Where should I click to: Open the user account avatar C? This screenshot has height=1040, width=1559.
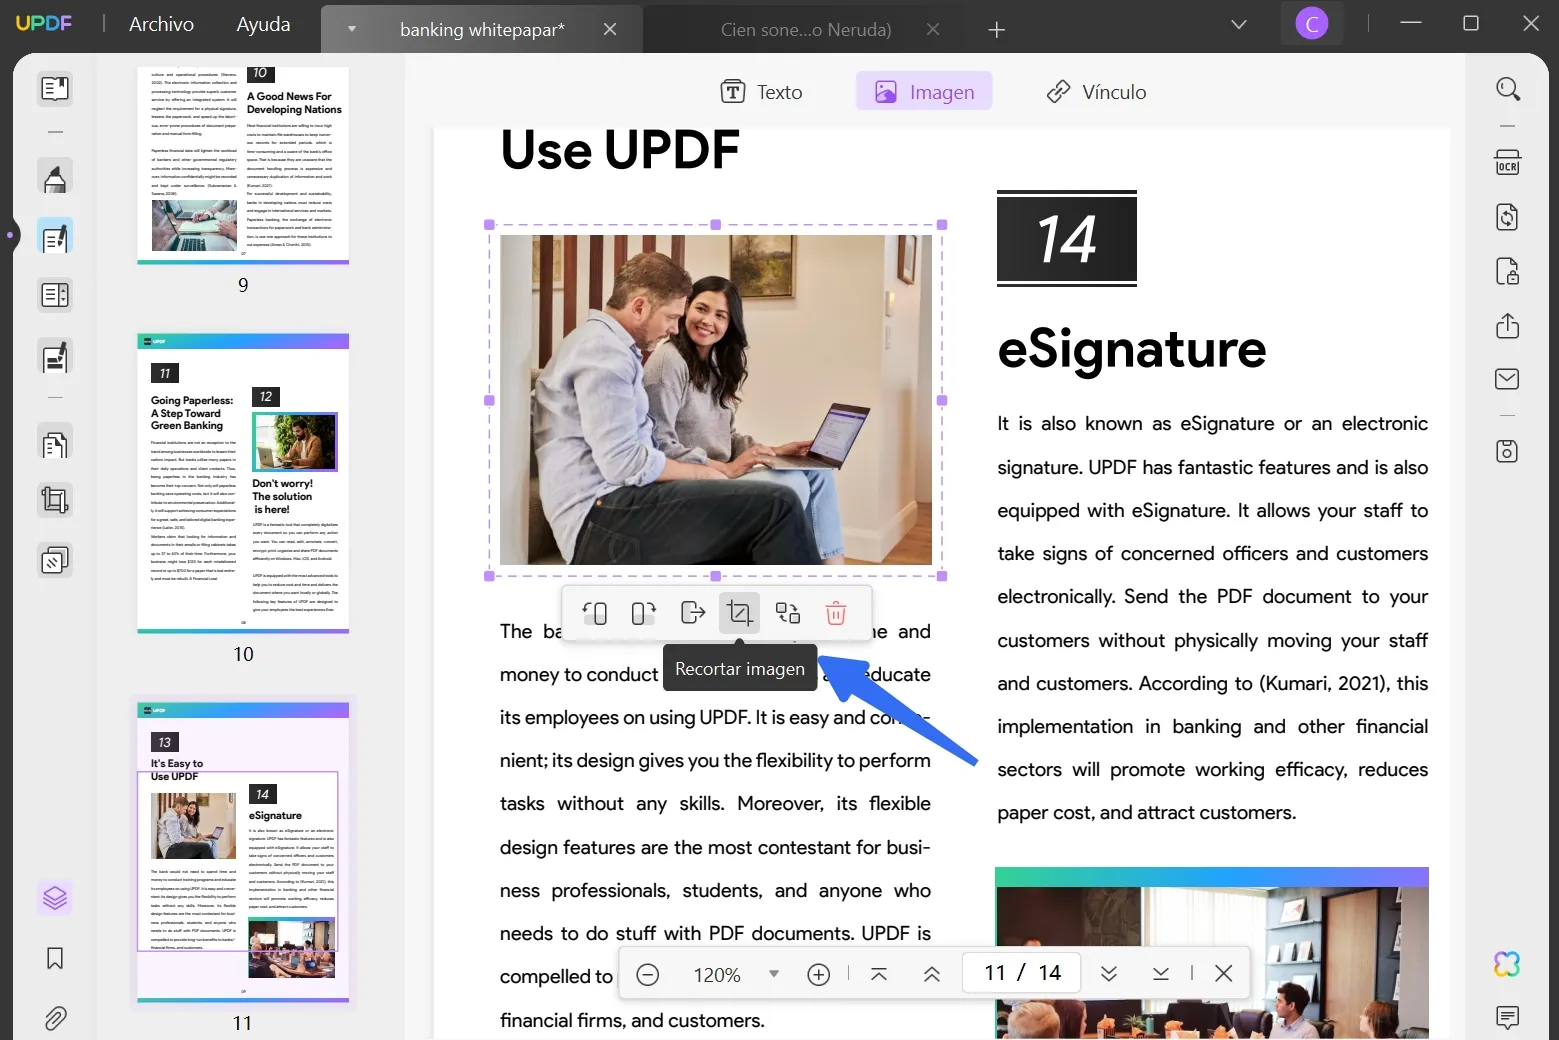pos(1312,23)
